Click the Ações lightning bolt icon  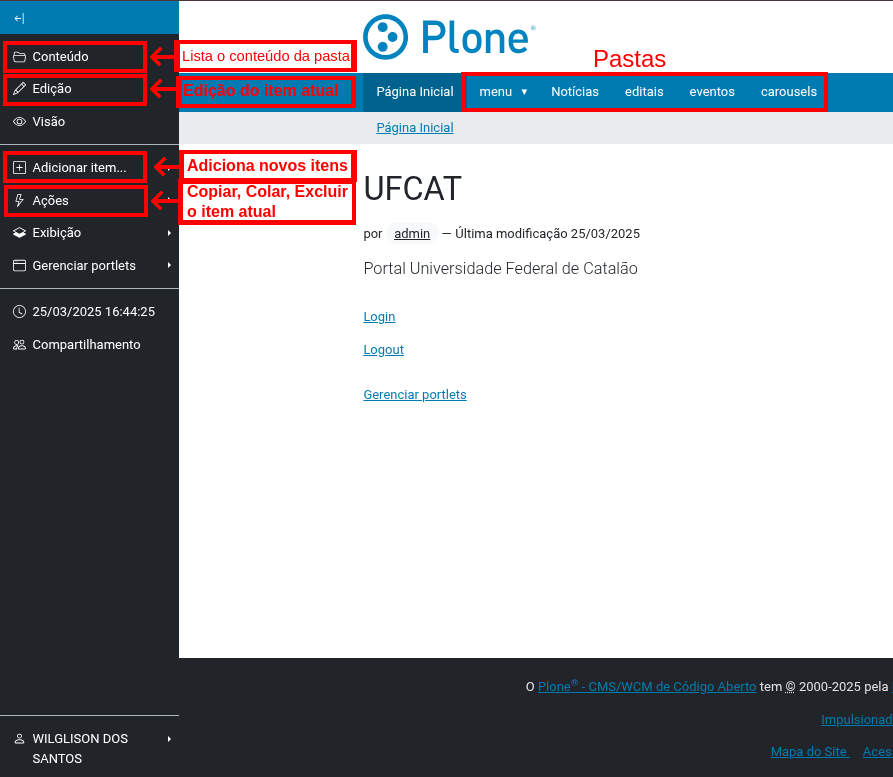19,201
